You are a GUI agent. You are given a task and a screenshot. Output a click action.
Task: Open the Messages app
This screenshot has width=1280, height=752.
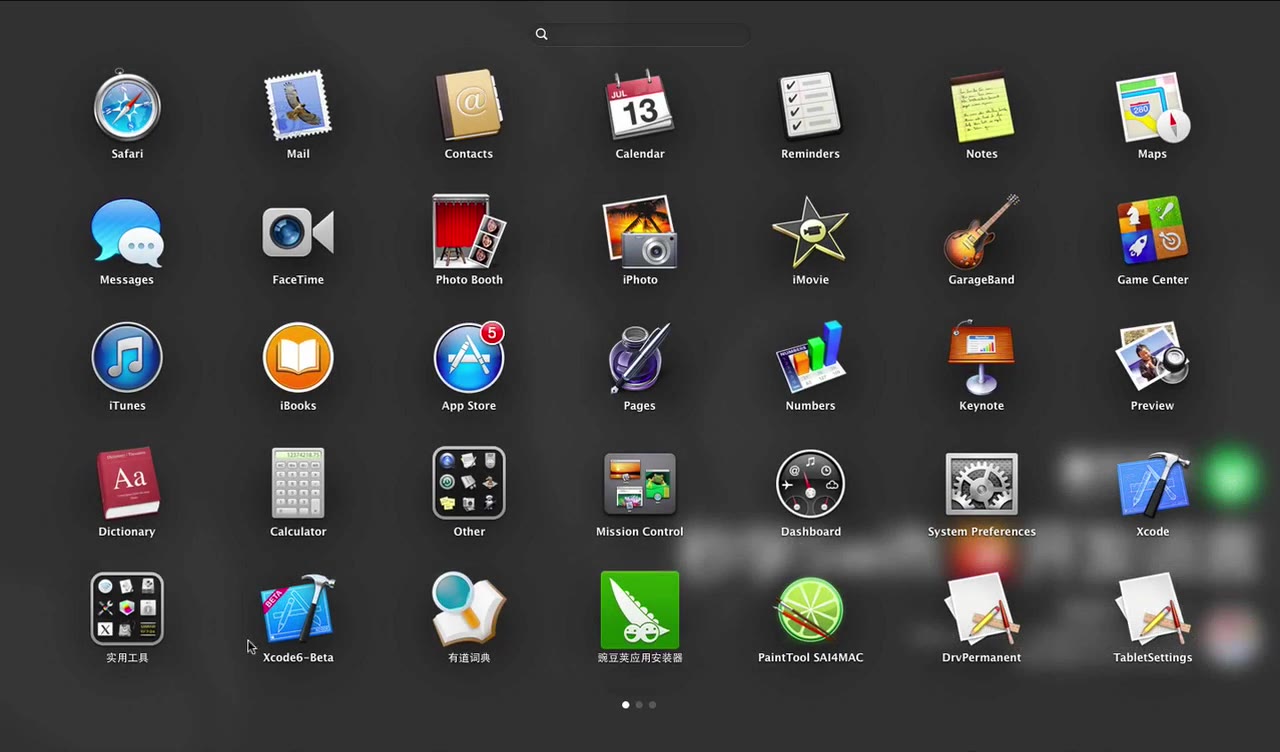point(127,232)
